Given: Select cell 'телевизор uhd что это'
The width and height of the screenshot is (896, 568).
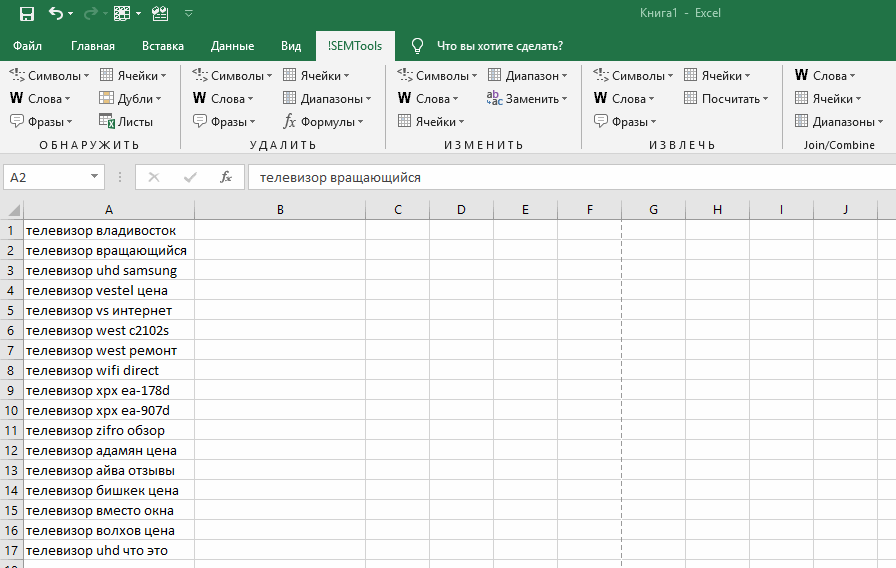Looking at the screenshot, I should (109, 550).
